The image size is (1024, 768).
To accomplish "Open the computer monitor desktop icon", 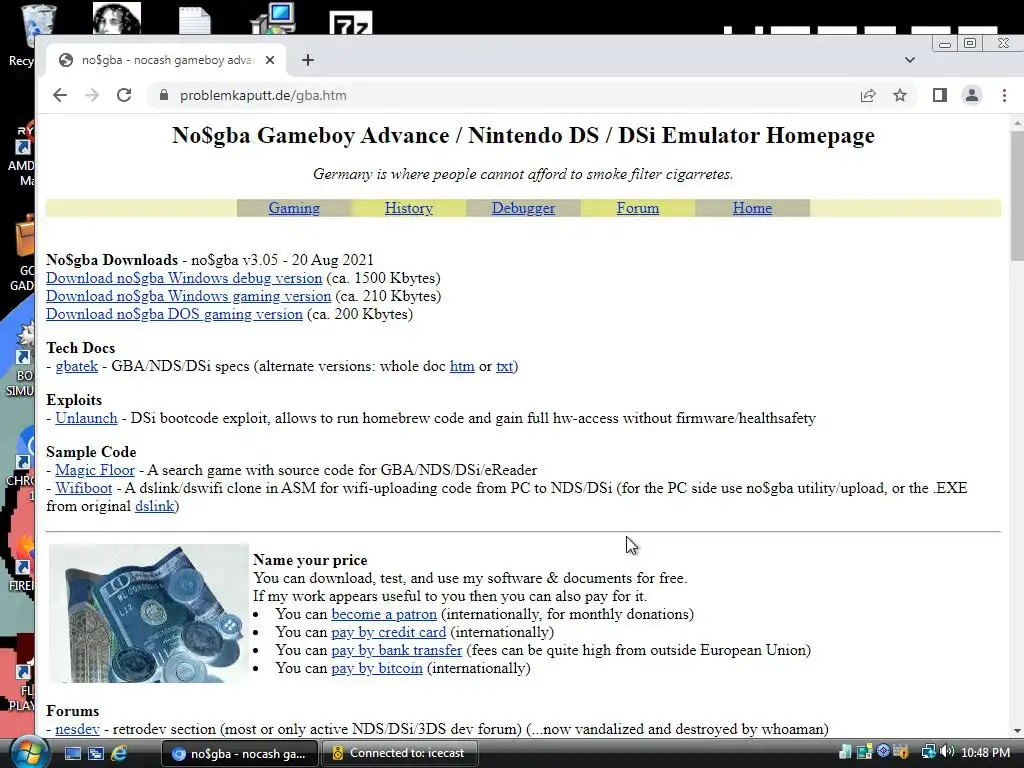I will point(274,18).
